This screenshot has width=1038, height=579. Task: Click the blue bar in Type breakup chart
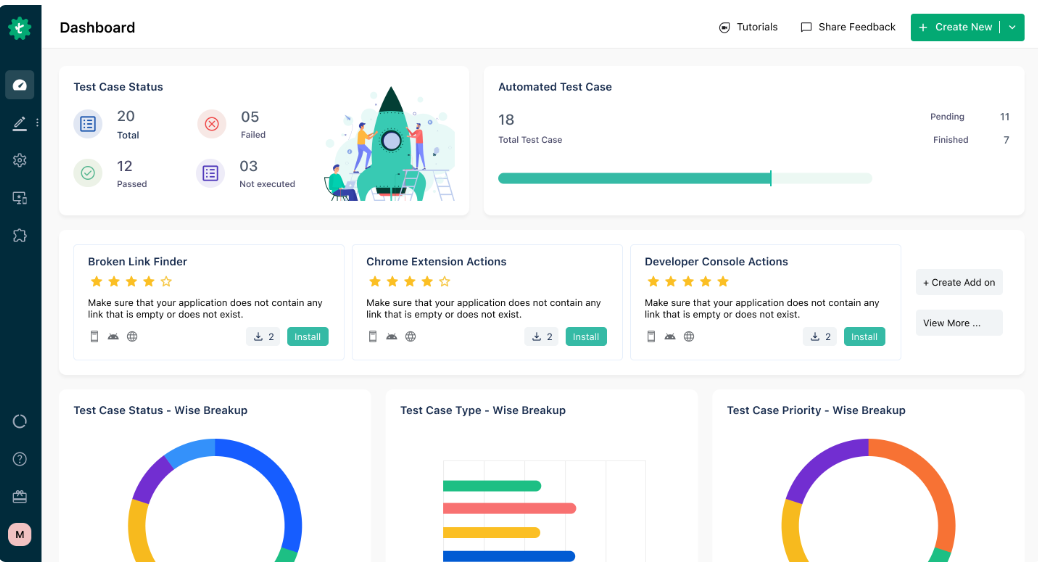(508, 556)
